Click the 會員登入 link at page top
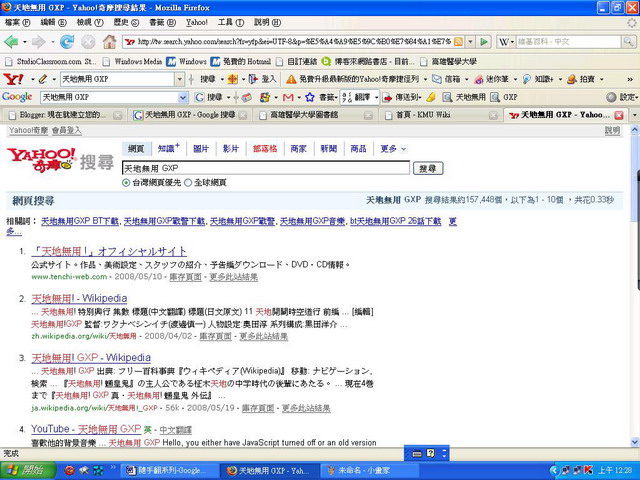 (x=67, y=131)
